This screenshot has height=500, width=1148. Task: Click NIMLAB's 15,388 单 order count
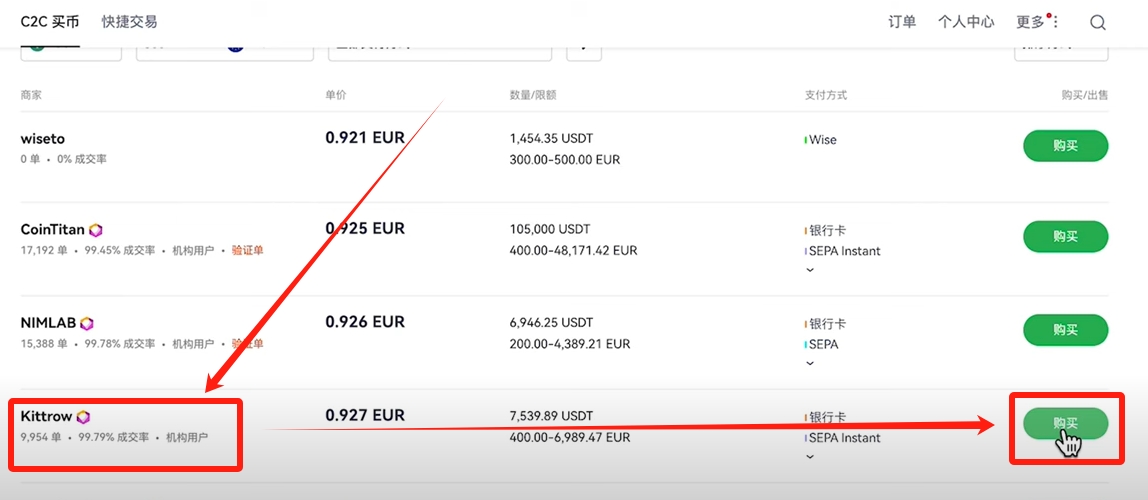pos(44,343)
